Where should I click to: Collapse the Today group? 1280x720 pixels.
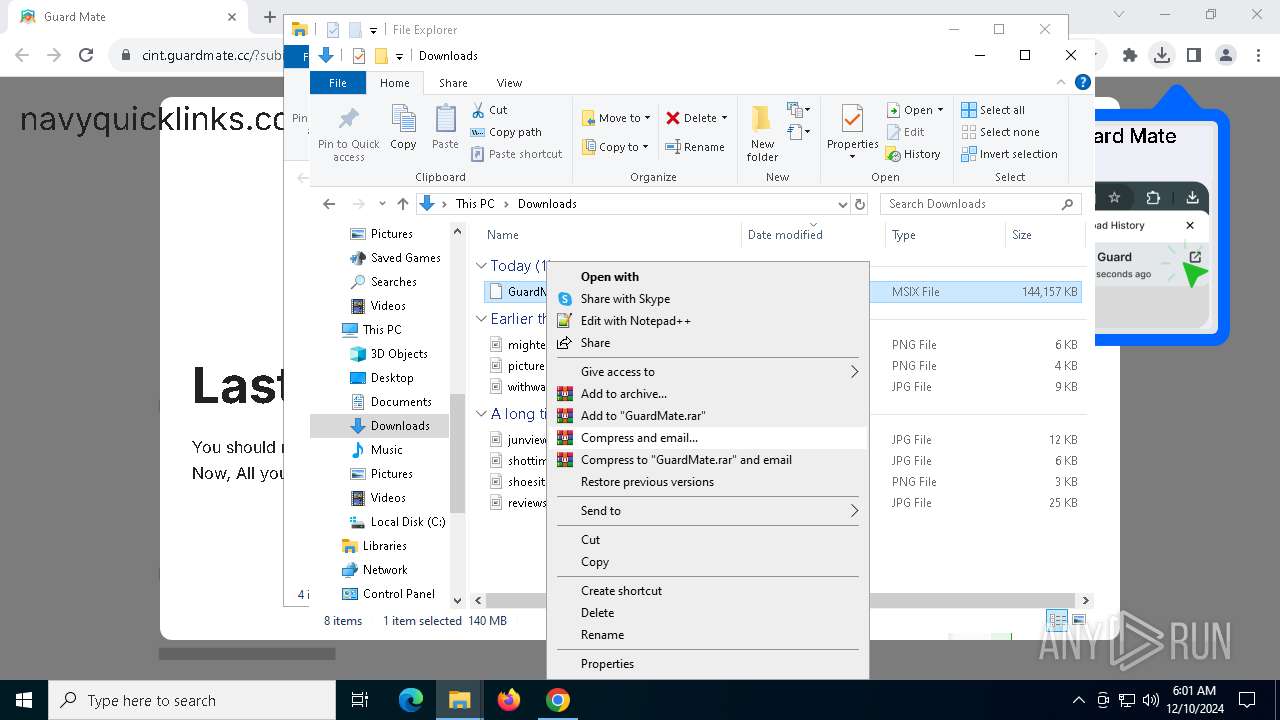(481, 266)
